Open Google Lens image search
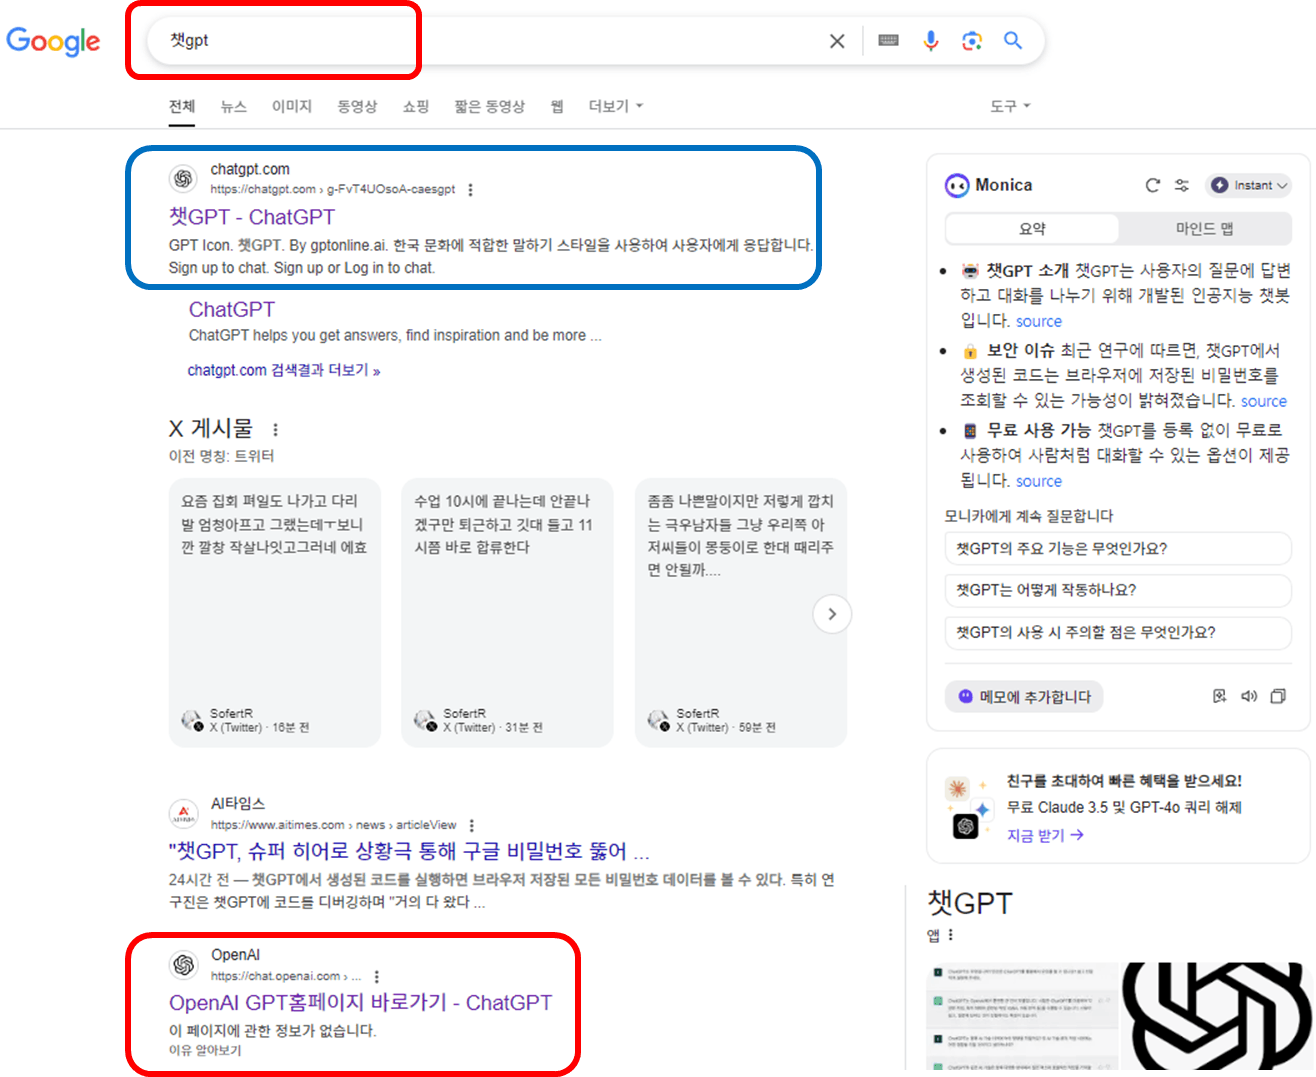Viewport: 1316px width, 1077px height. pos(972,41)
